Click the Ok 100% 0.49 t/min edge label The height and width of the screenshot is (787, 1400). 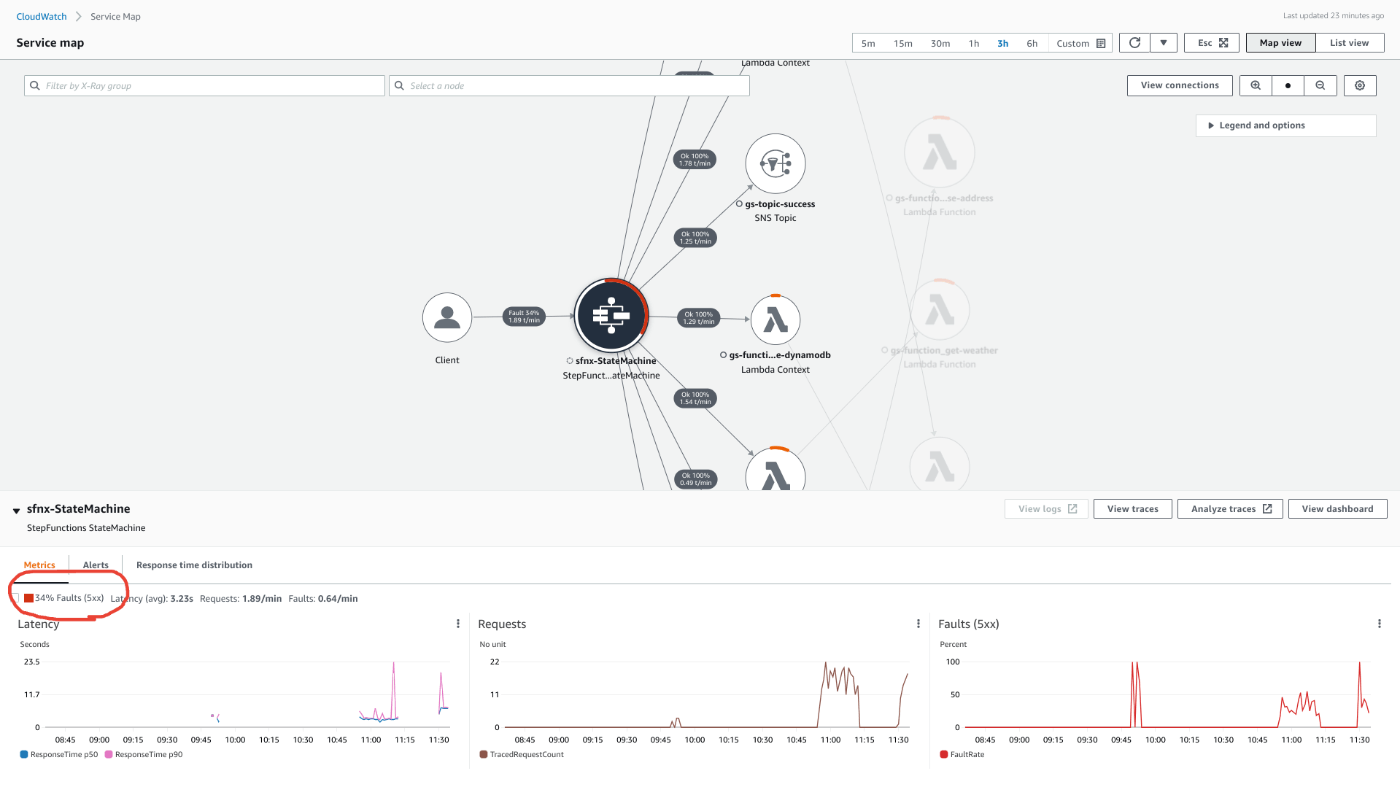(x=695, y=479)
